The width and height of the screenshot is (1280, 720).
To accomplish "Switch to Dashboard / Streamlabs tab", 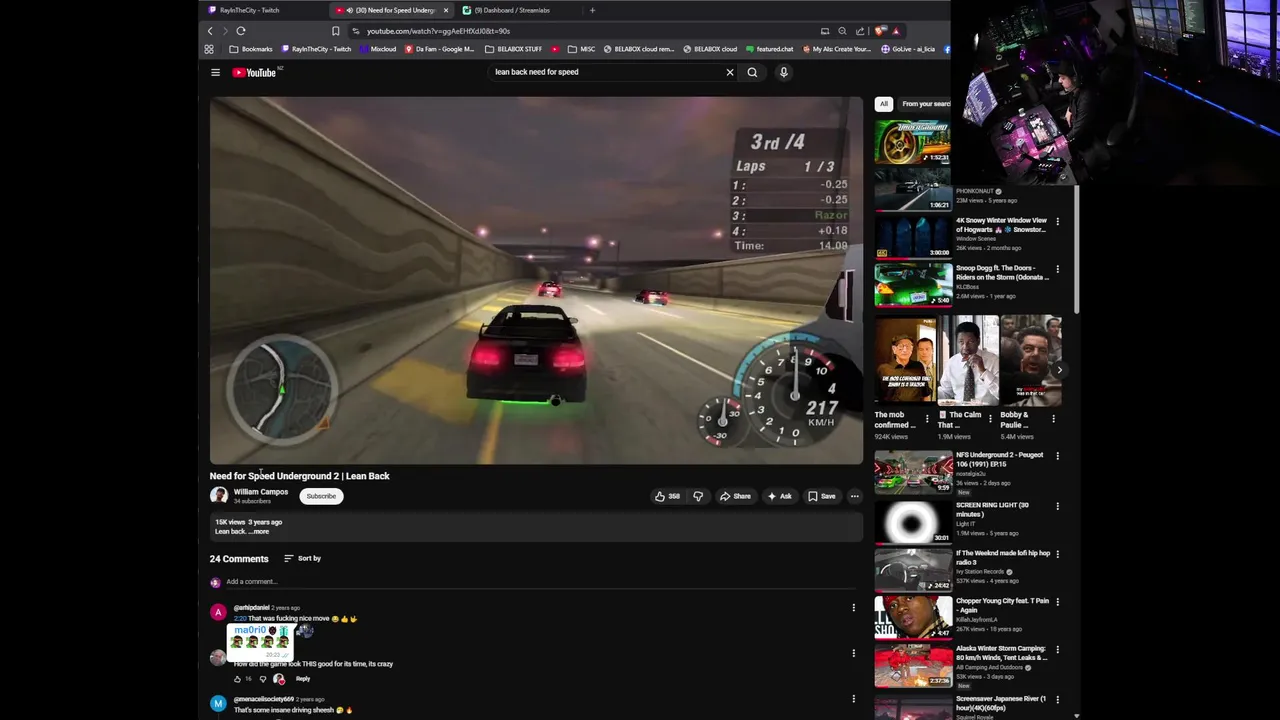I will [515, 10].
